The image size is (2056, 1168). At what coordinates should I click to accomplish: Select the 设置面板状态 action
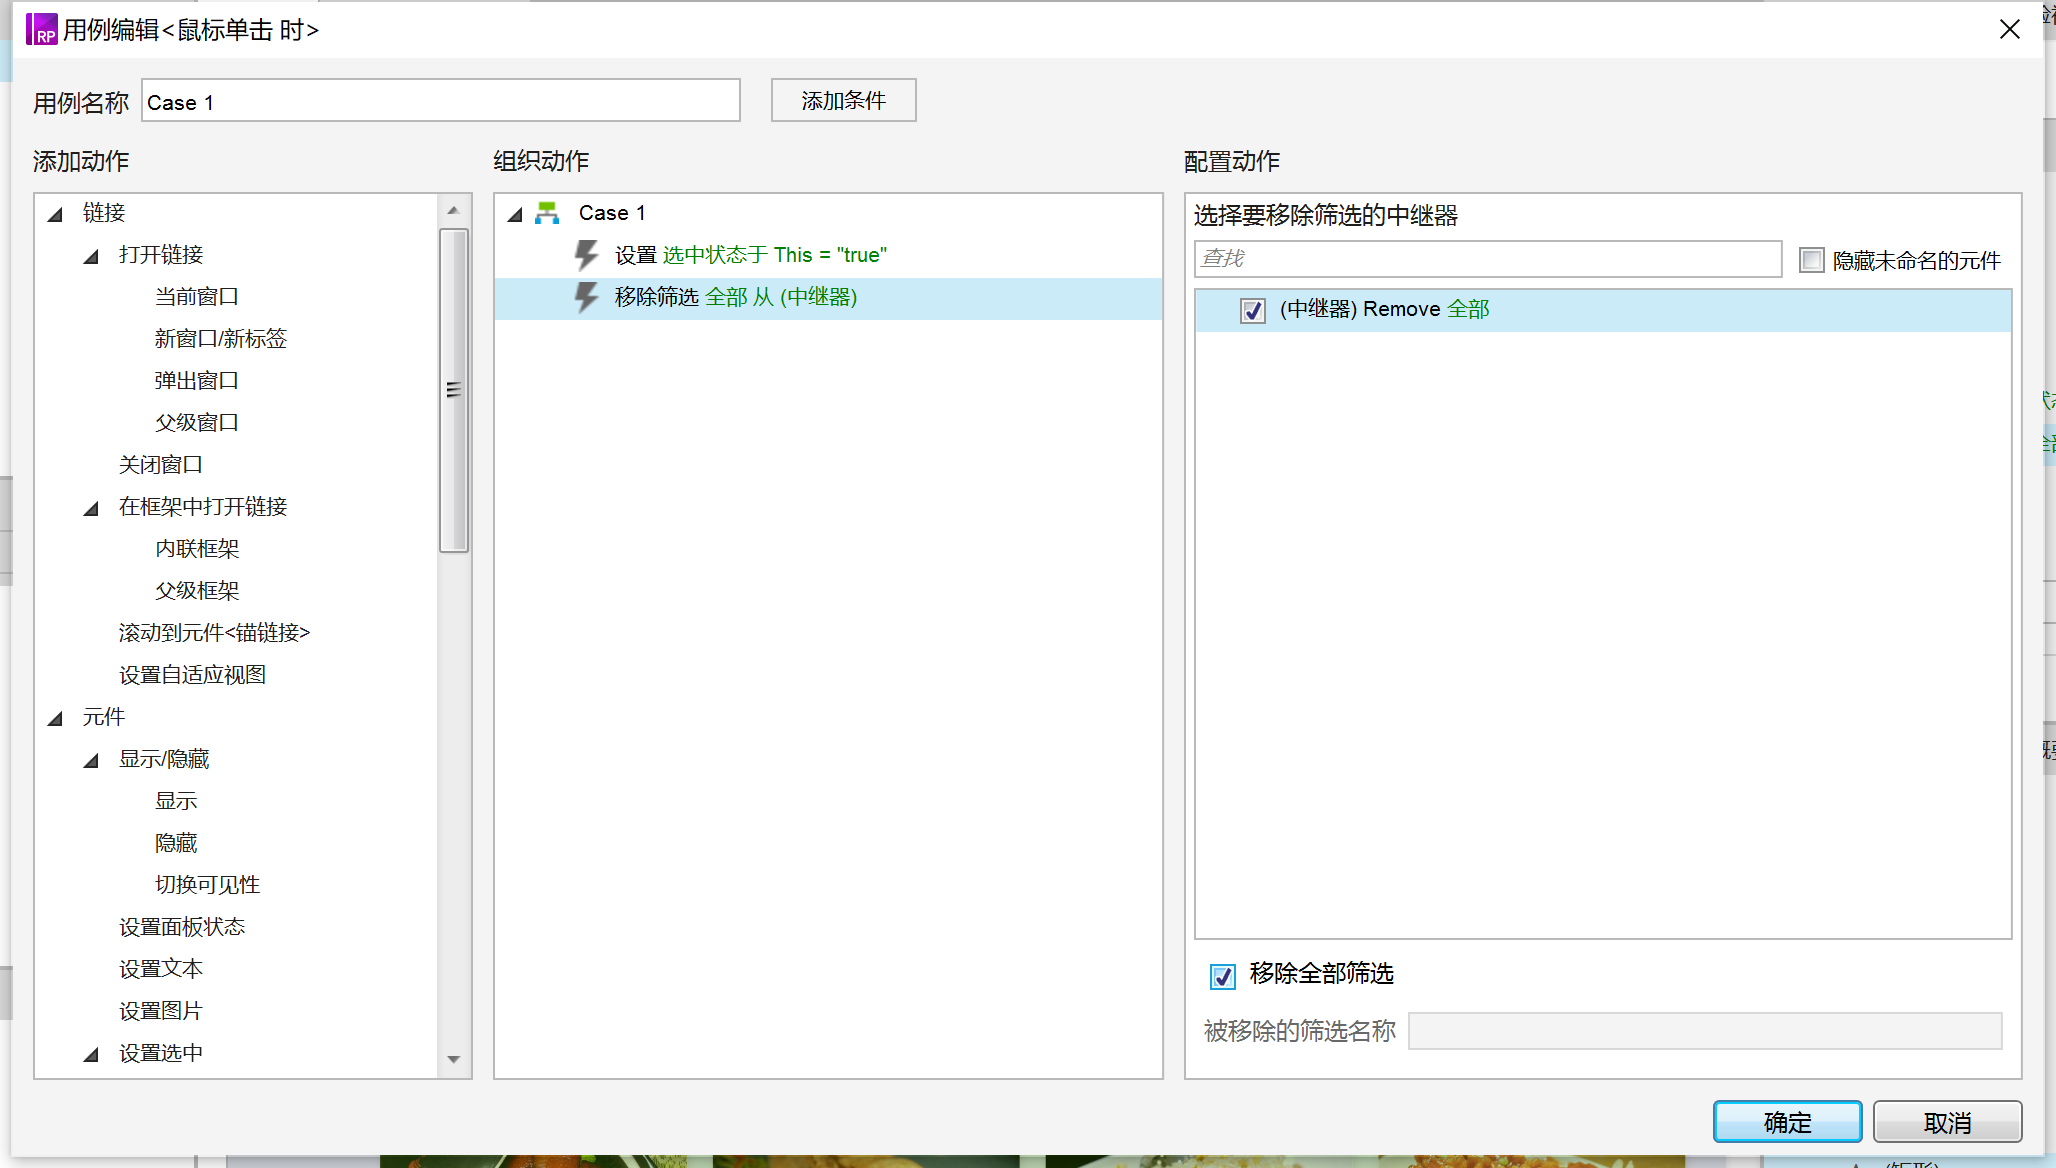[x=182, y=927]
